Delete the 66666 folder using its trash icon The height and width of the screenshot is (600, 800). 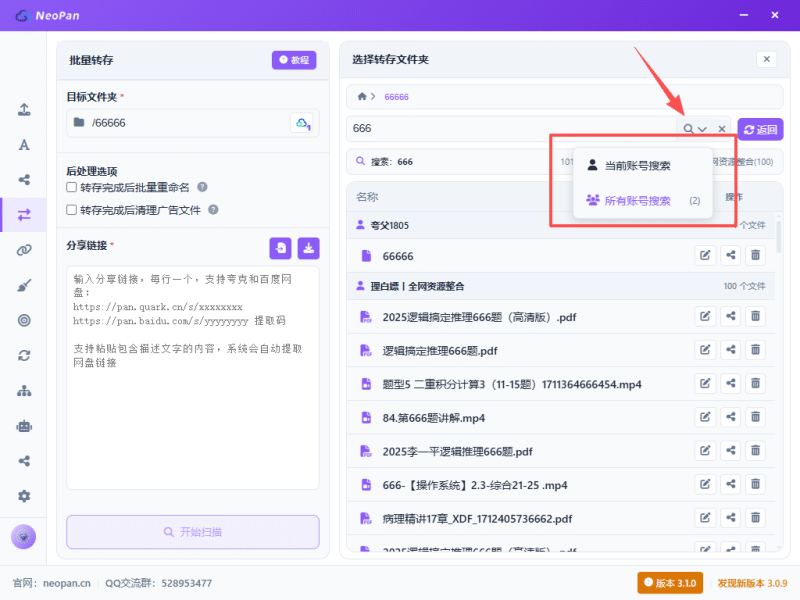point(756,256)
